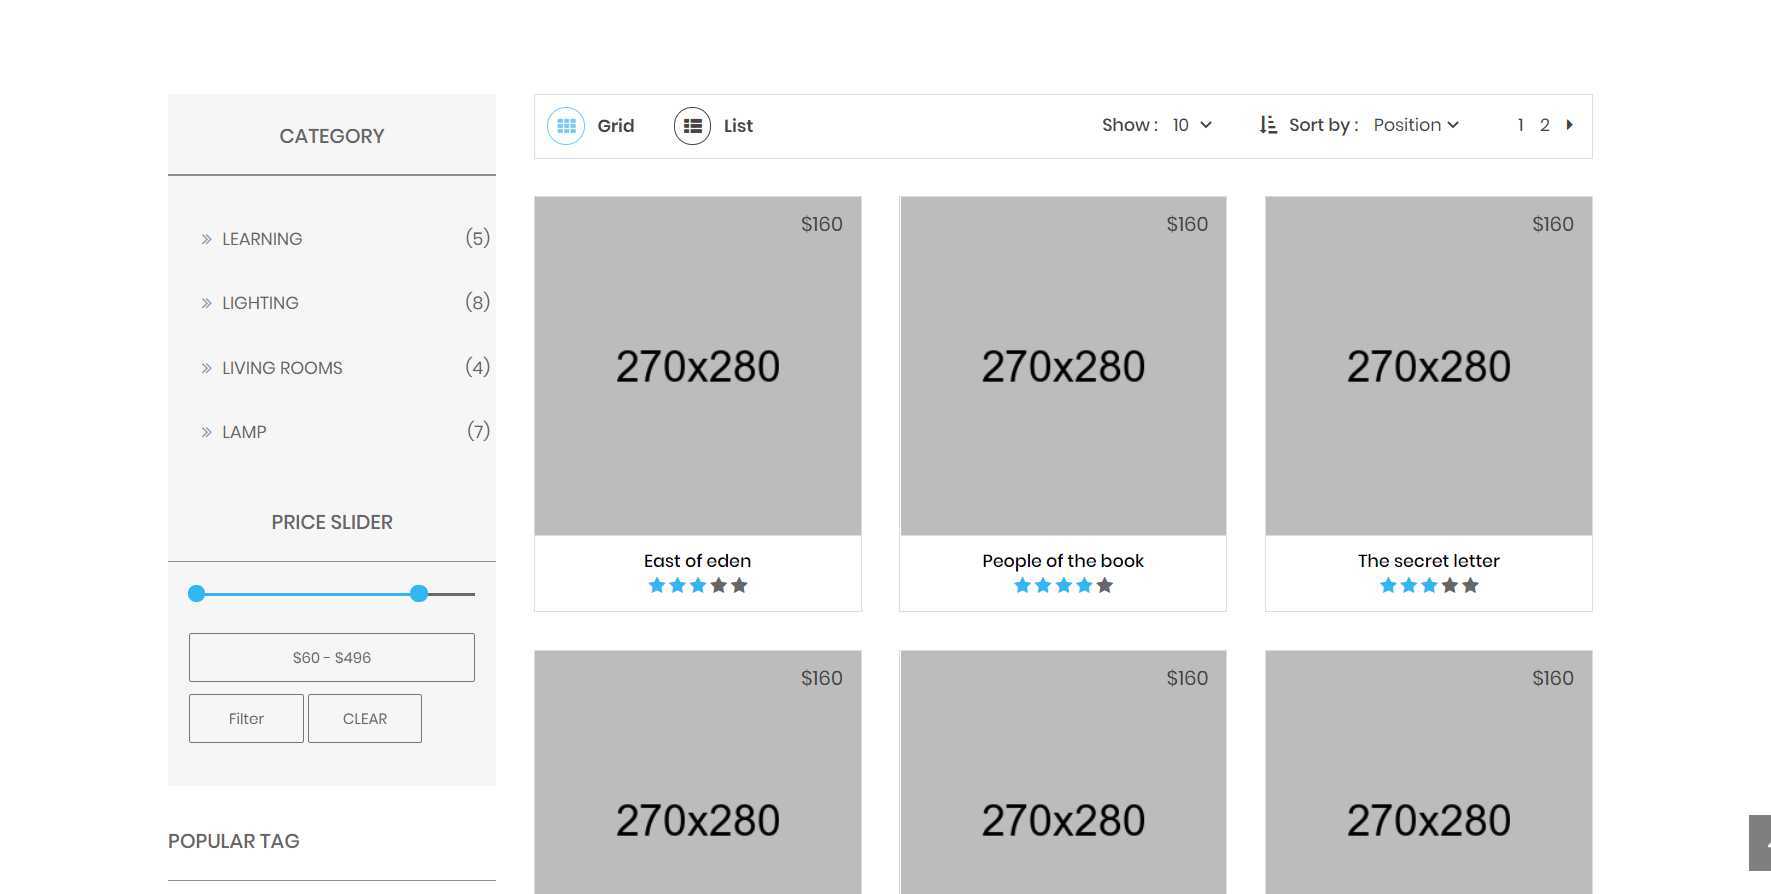Click the scroll-to-top button at screen edge

(1760, 843)
